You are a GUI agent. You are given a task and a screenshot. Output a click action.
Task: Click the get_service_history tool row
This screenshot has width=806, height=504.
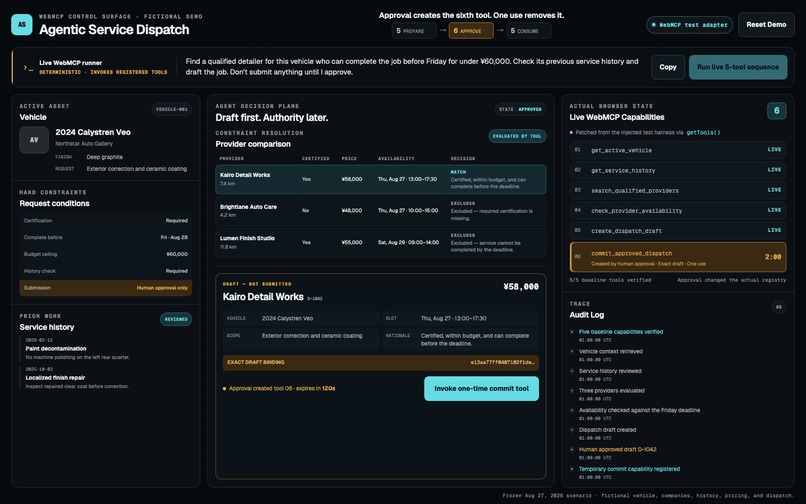(x=677, y=170)
